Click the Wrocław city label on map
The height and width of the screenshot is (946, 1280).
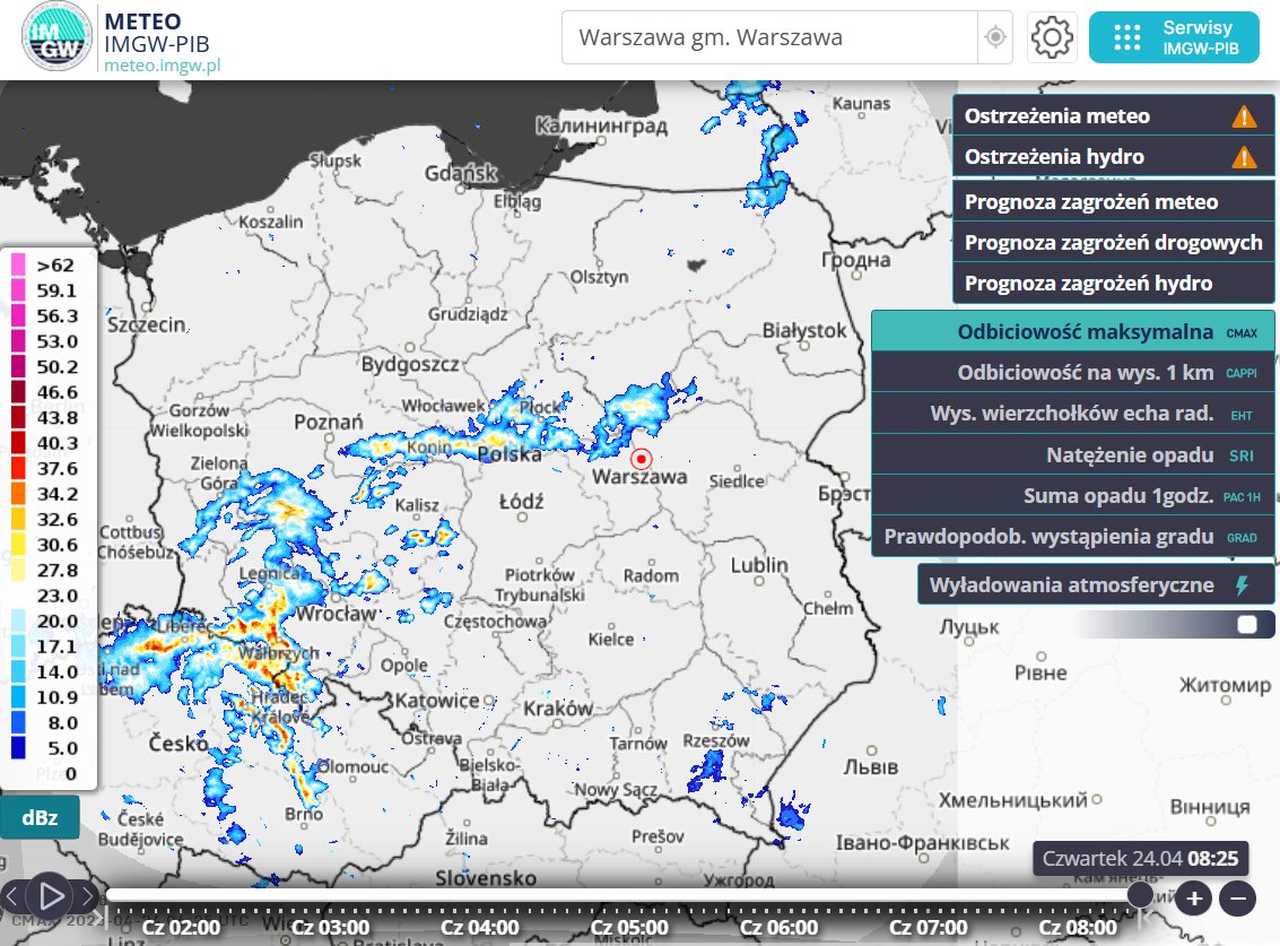click(337, 613)
